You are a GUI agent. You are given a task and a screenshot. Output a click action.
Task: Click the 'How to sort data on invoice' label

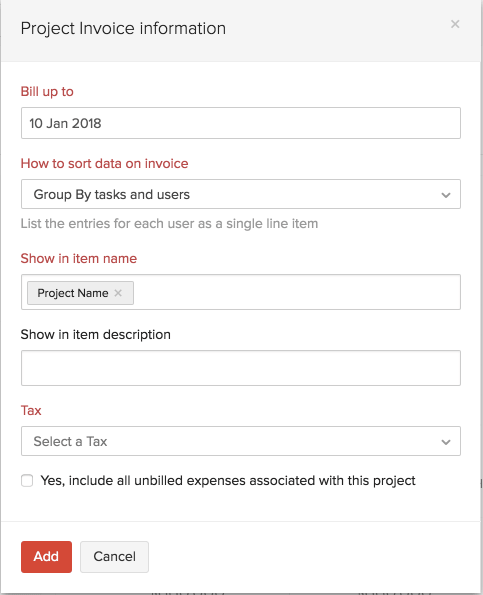pyautogui.click(x=104, y=164)
